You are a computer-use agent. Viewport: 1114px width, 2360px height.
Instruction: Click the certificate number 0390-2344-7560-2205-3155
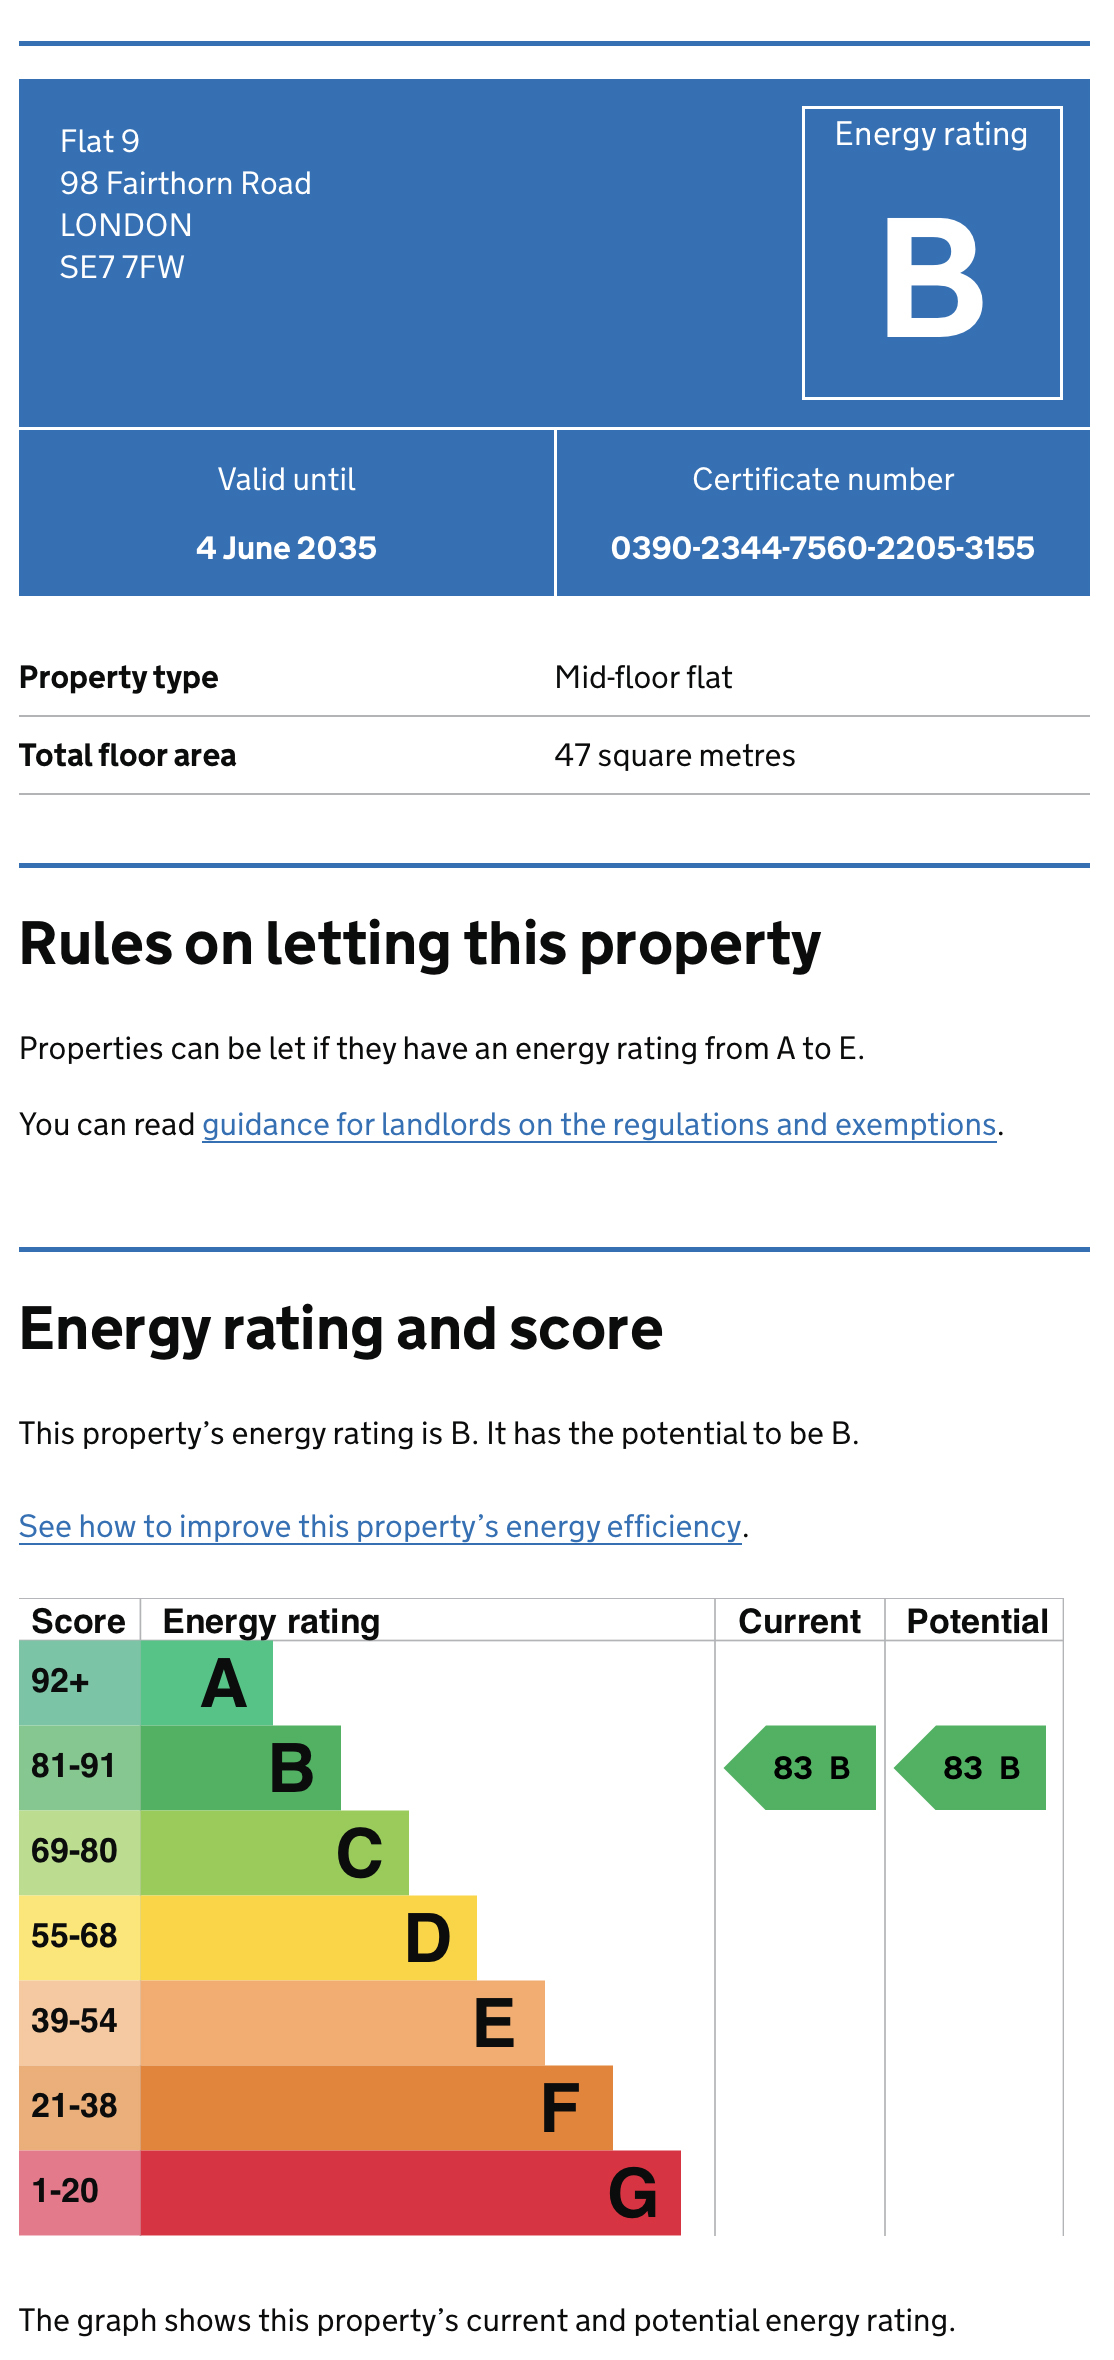[822, 548]
